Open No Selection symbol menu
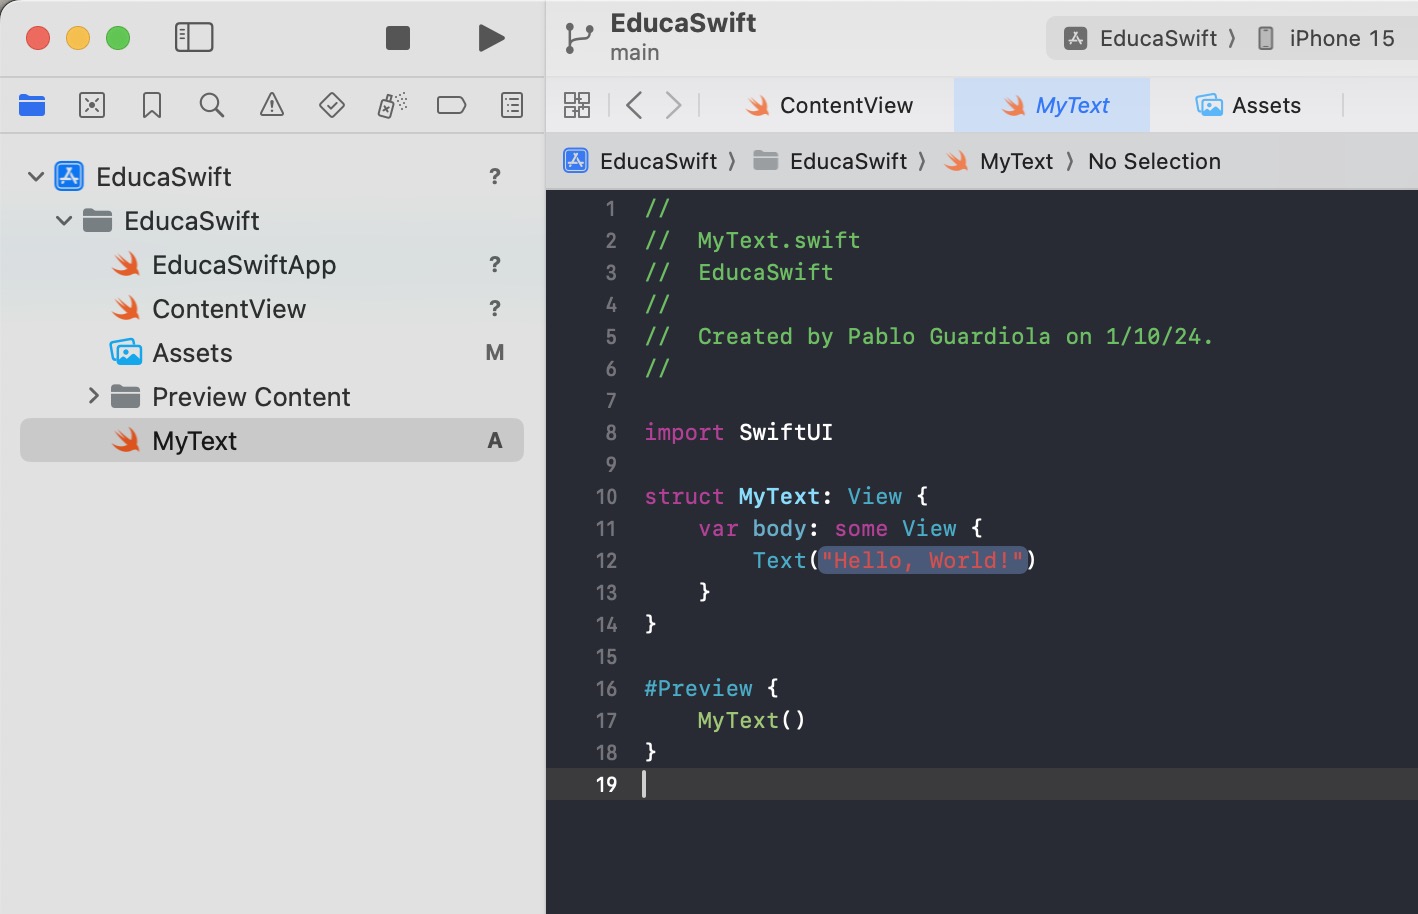The width and height of the screenshot is (1418, 914). pyautogui.click(x=1154, y=161)
